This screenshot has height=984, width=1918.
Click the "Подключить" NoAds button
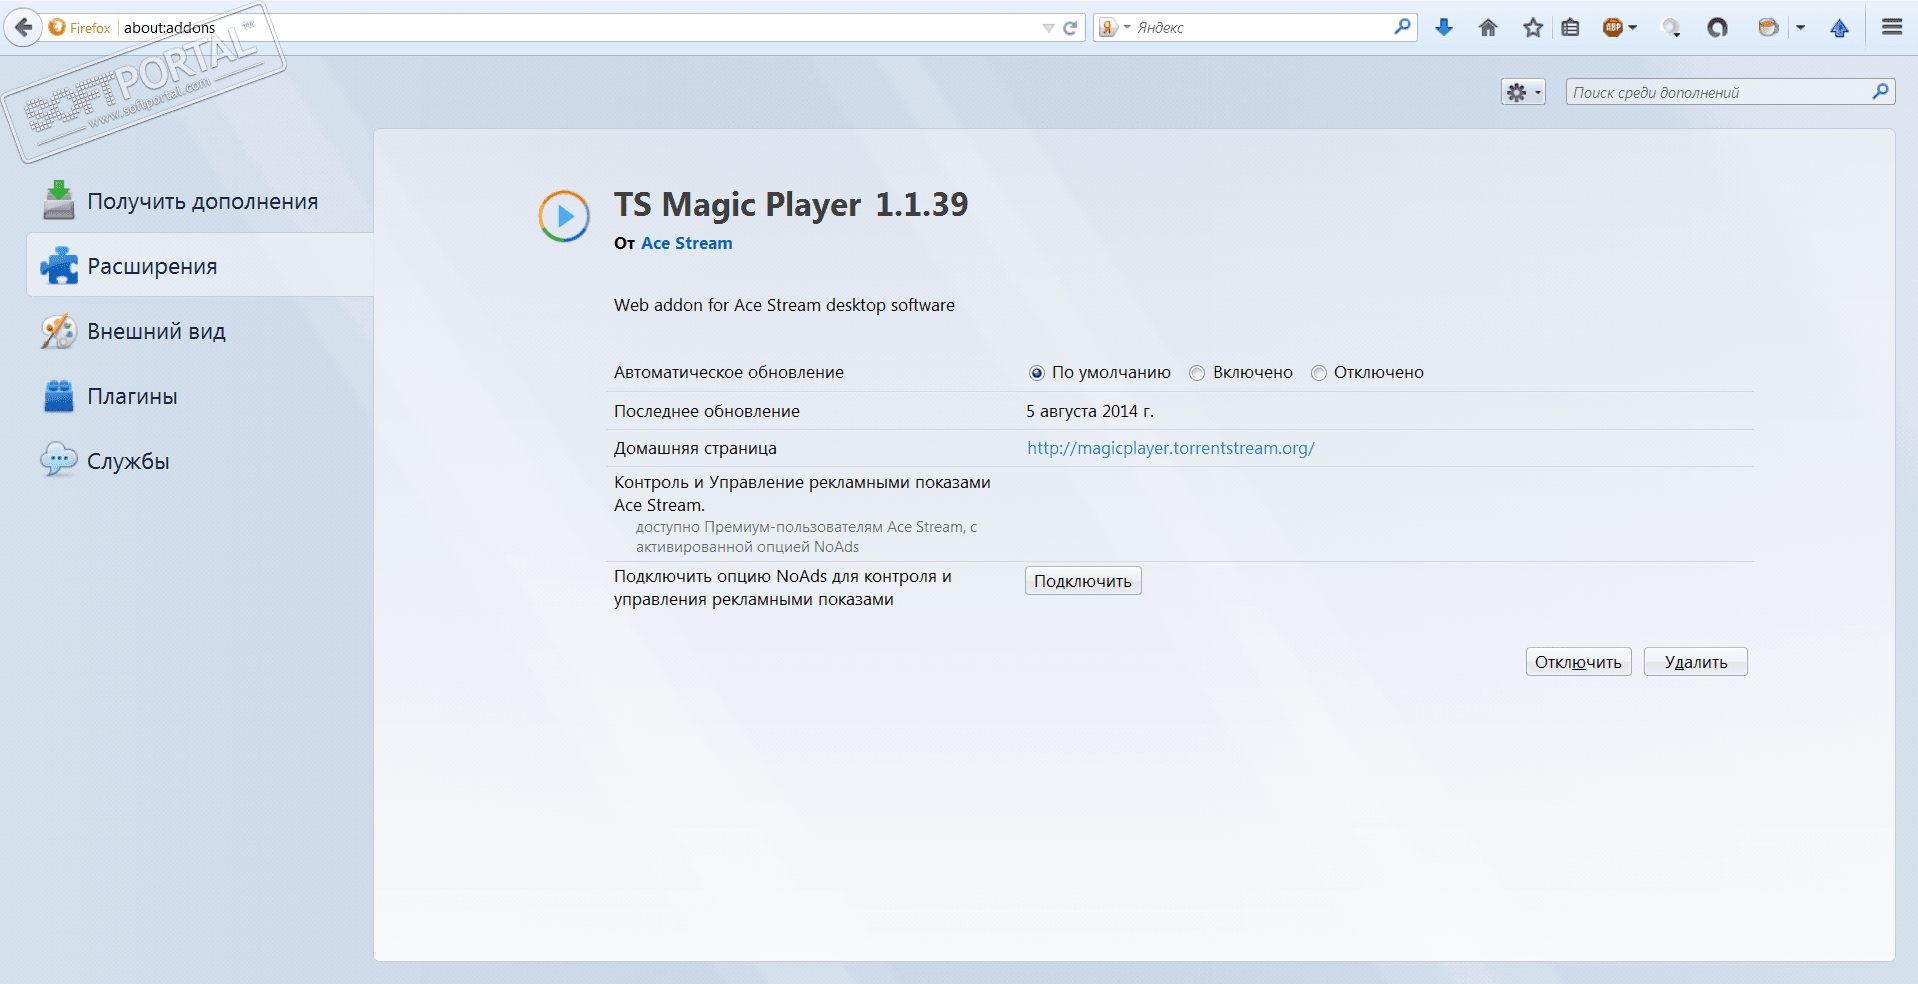pyautogui.click(x=1083, y=581)
